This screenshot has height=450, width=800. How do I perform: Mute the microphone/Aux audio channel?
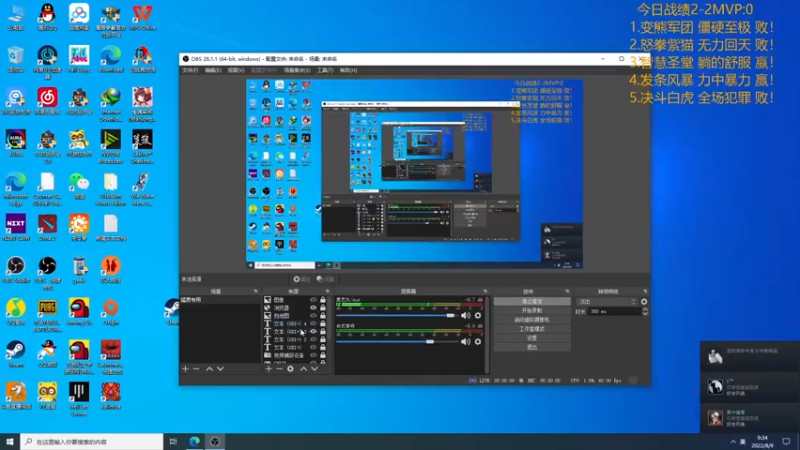465,315
